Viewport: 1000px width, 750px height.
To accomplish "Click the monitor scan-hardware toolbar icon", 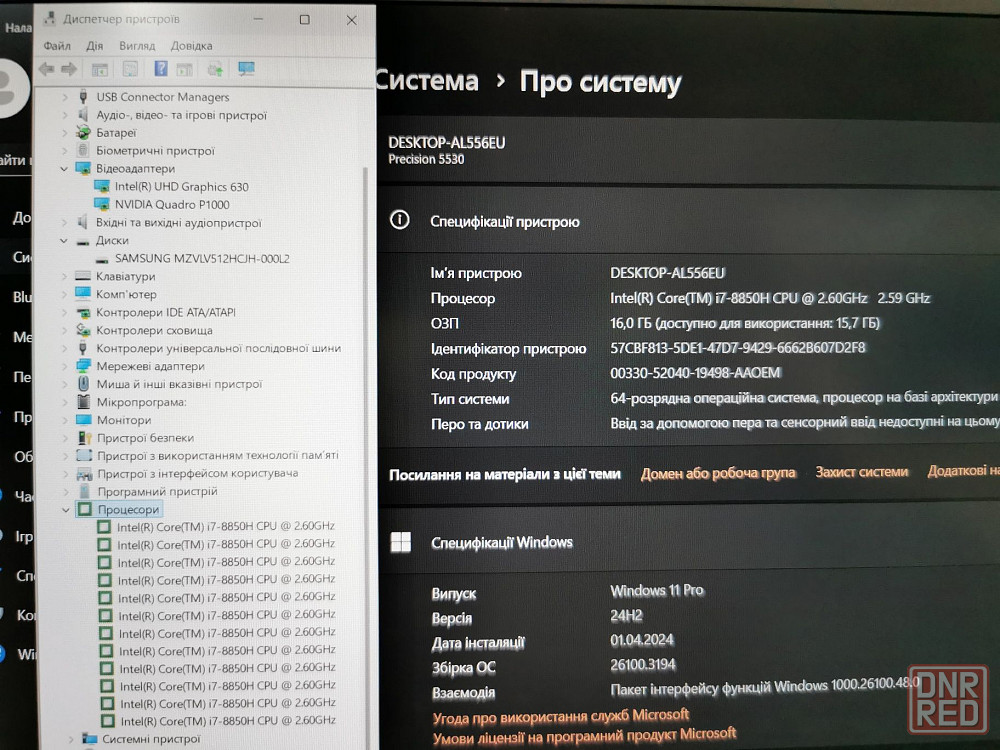I will [246, 69].
